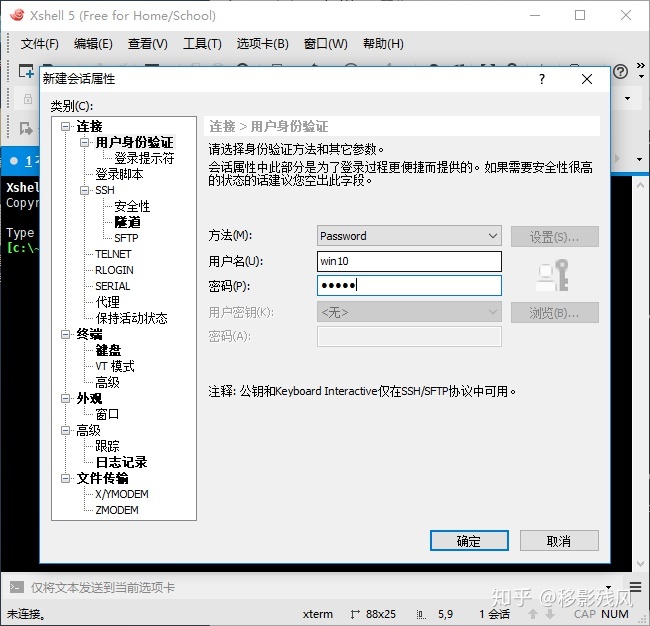Select 登录脚本 in the tree
650x626 pixels.
coord(119,175)
